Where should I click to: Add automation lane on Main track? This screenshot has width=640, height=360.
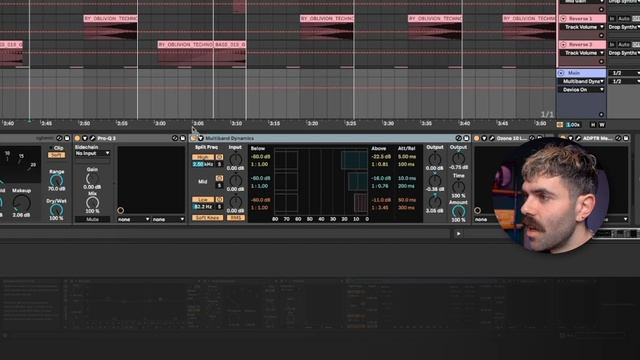(601, 115)
